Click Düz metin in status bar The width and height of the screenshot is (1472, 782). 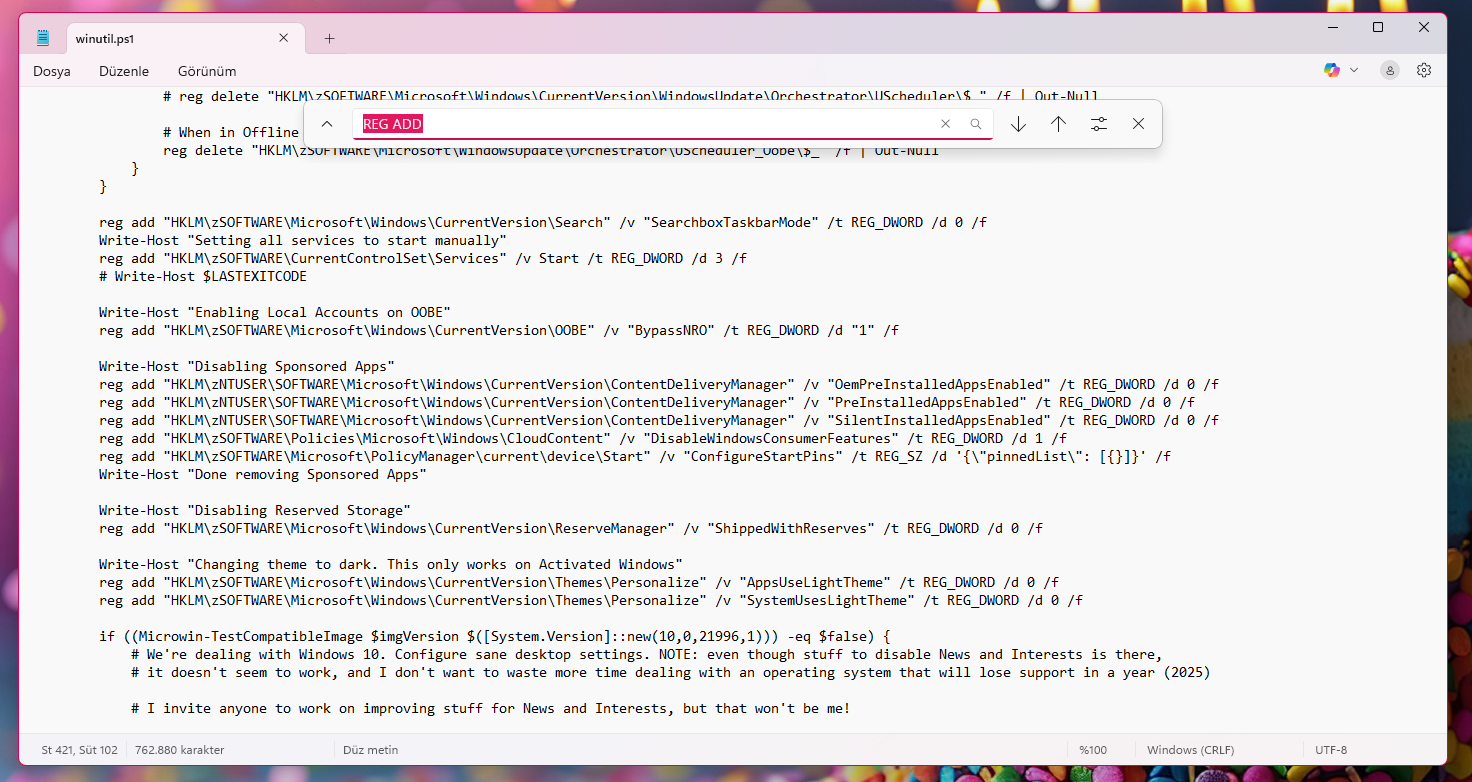coord(370,750)
